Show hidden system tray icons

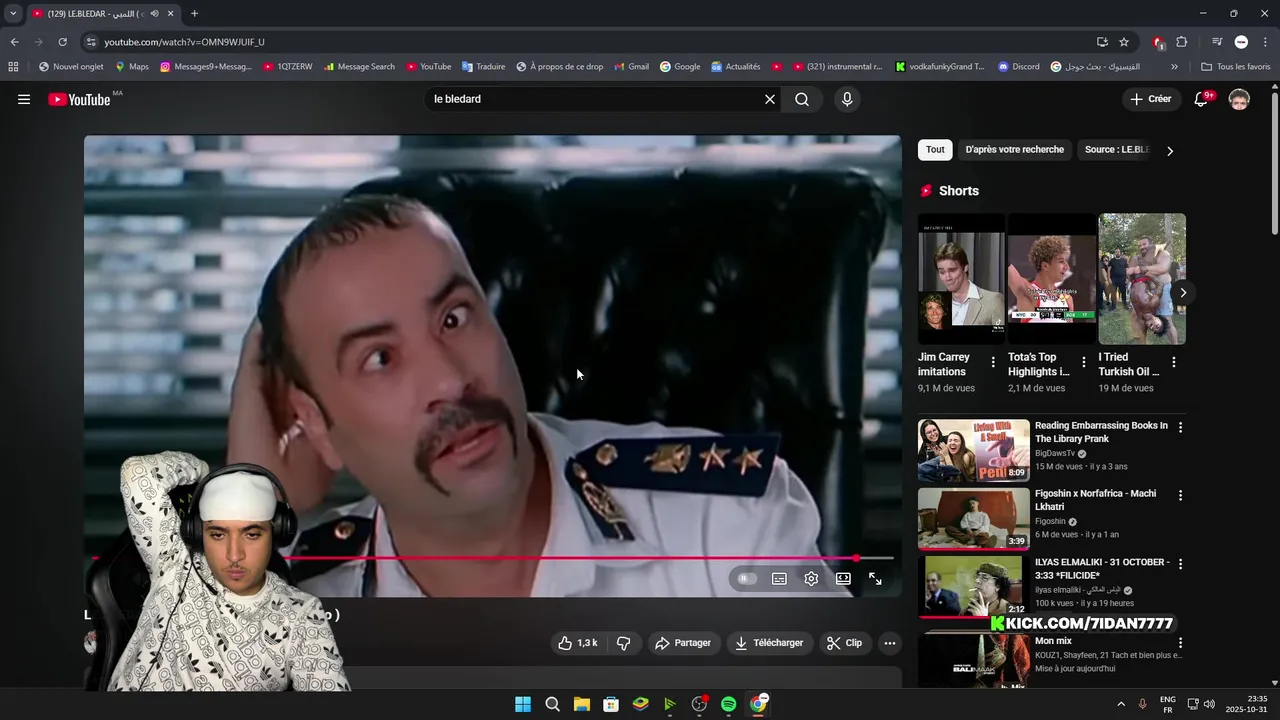click(1120, 704)
